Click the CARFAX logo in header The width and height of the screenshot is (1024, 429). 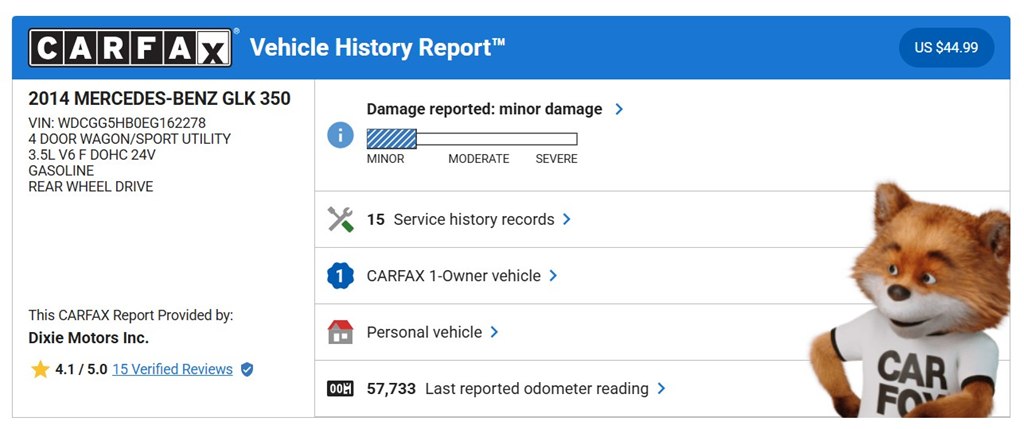(131, 47)
